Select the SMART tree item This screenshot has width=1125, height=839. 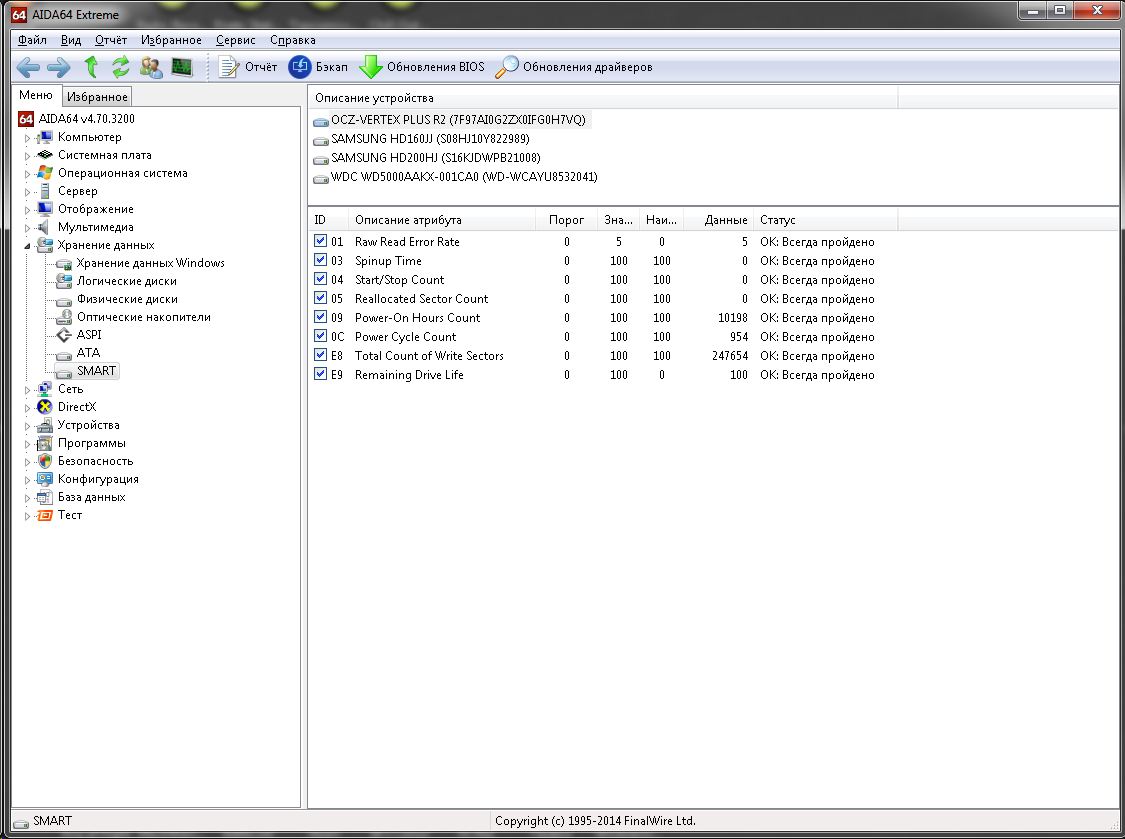tap(96, 370)
